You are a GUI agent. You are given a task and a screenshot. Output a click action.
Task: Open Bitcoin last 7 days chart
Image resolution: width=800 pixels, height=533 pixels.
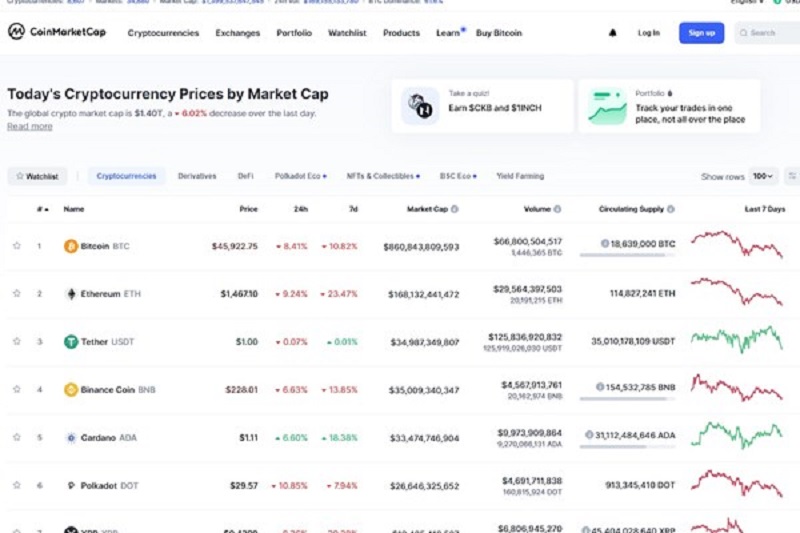[x=737, y=244]
